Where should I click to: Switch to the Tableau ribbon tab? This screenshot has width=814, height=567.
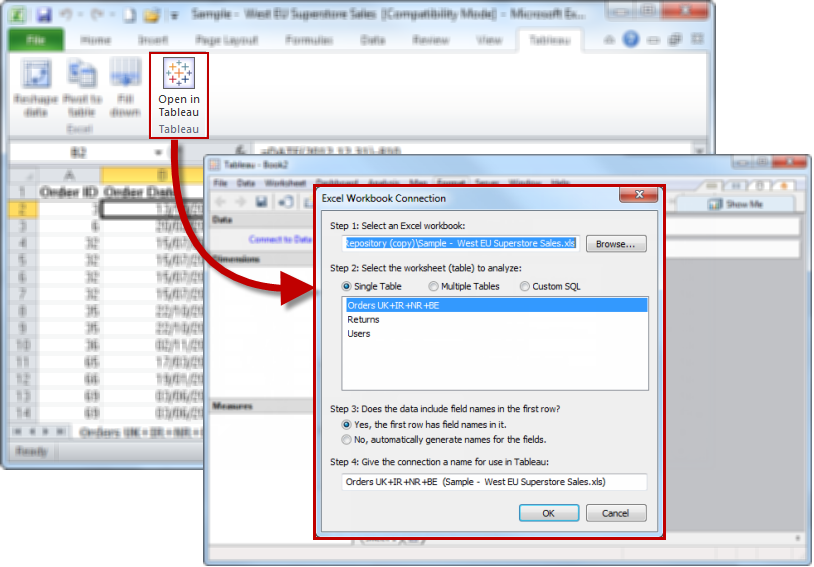[548, 40]
